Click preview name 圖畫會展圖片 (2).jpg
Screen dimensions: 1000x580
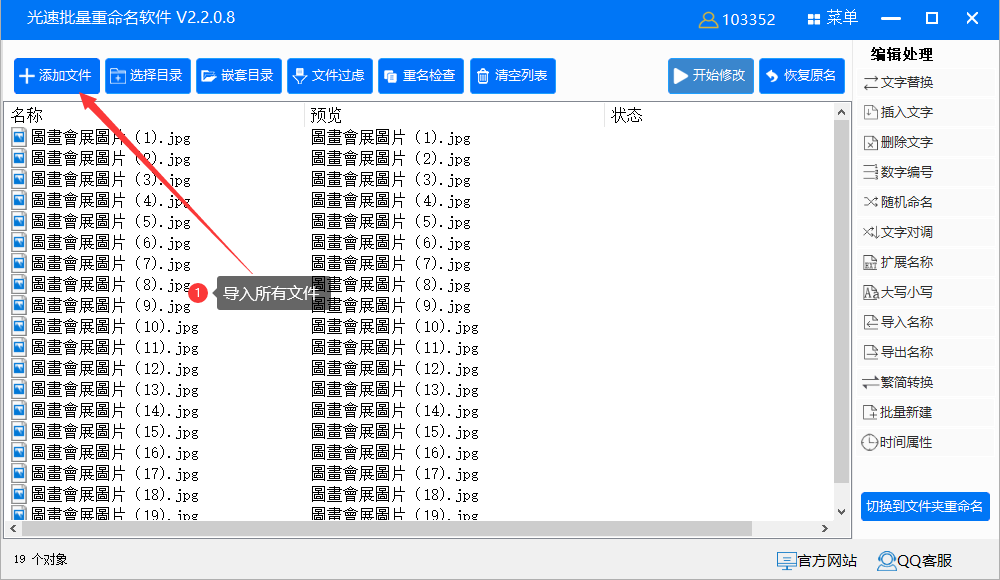tap(391, 158)
